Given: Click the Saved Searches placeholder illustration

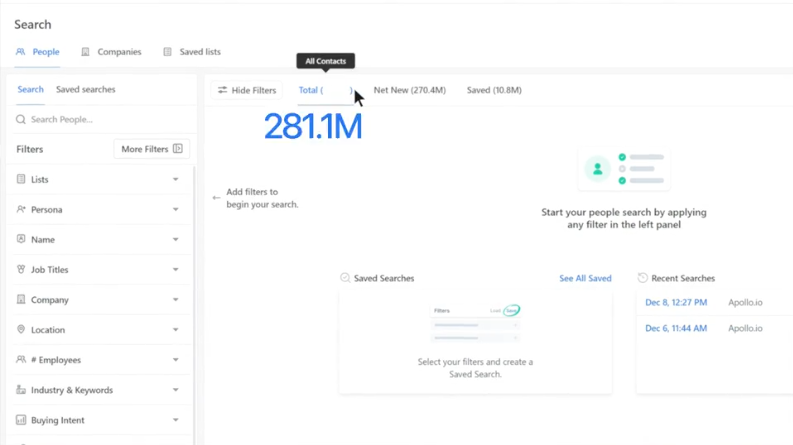Looking at the screenshot, I should tap(475, 324).
